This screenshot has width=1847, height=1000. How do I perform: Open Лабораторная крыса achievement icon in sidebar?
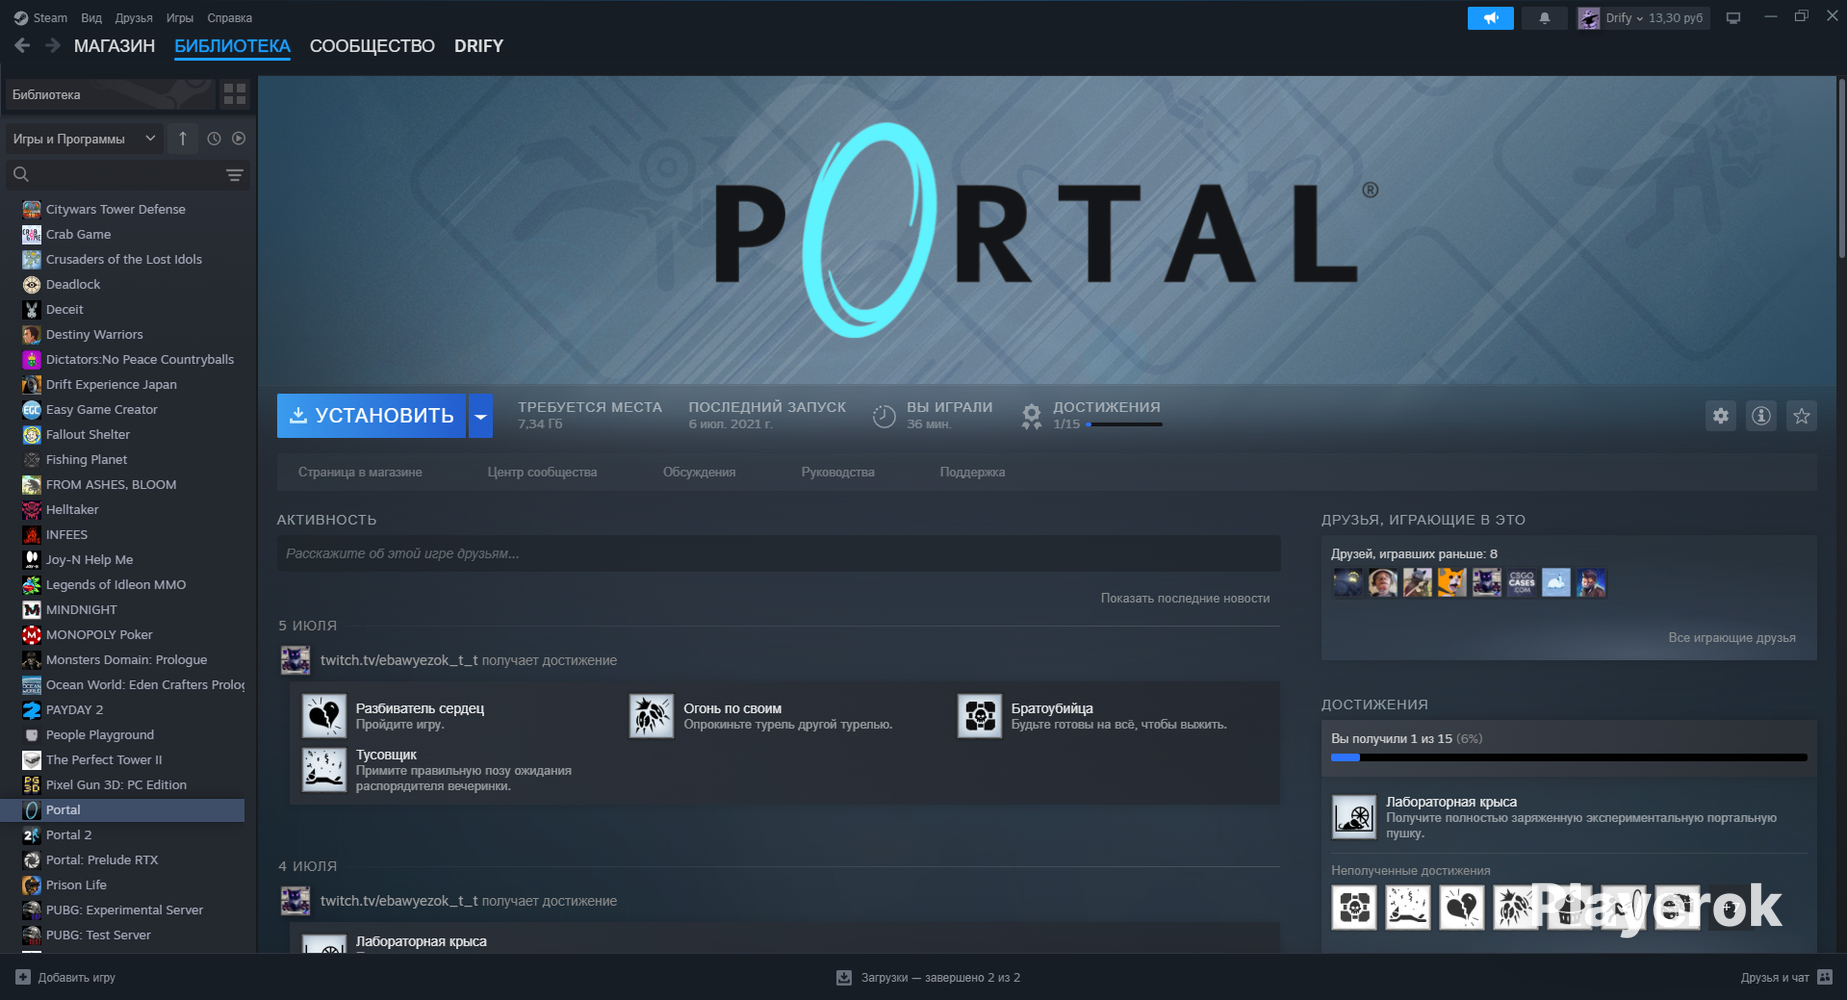click(1354, 817)
